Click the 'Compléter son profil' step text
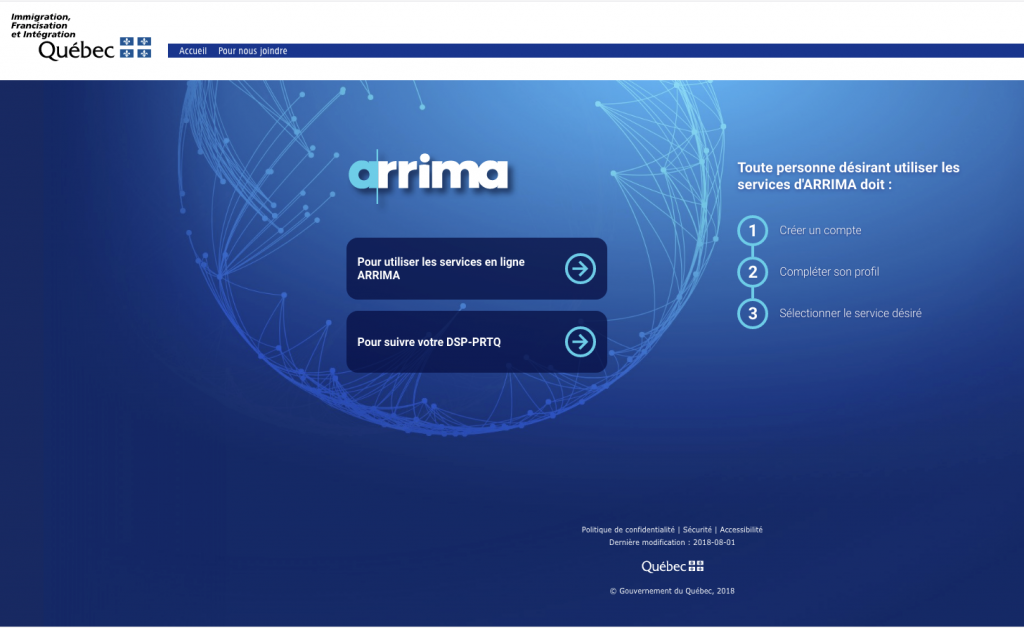Screen dimensions: 1024x628 (x=829, y=272)
